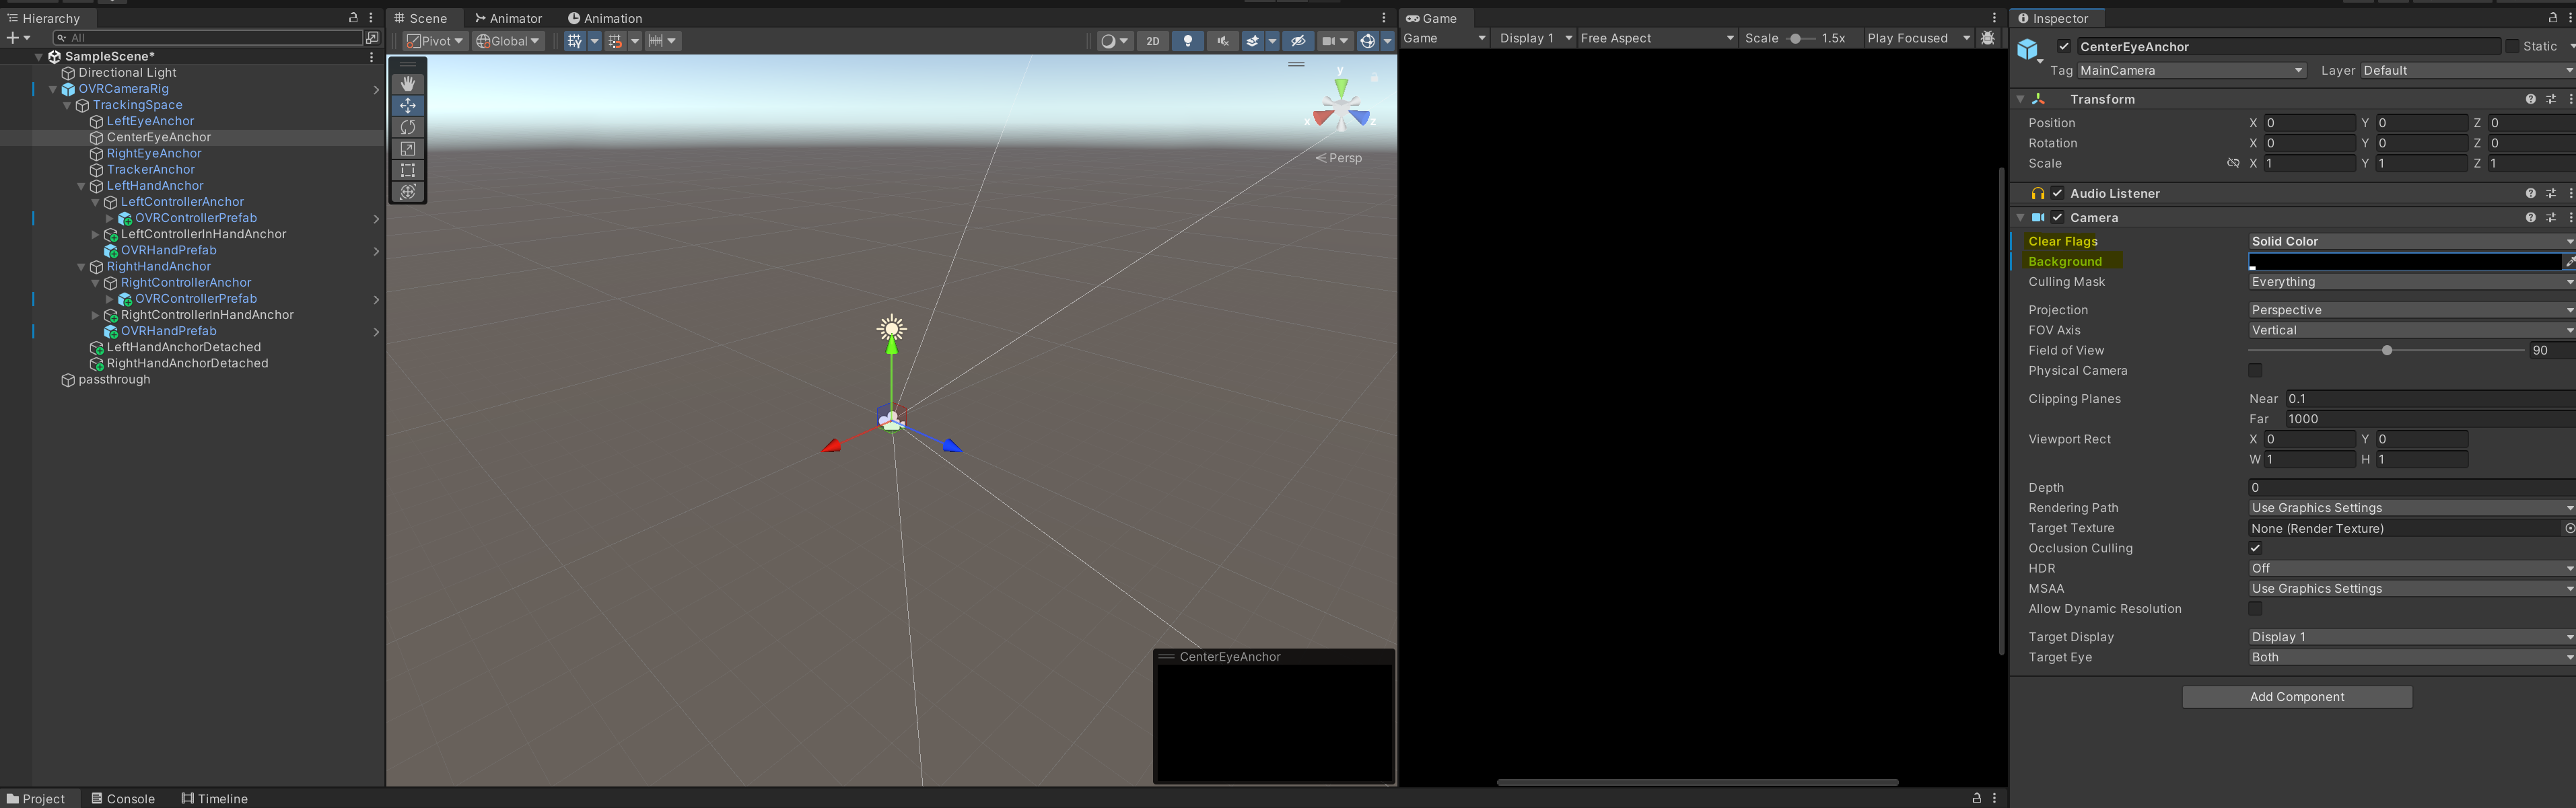
Task: Click the Field of View slider
Action: pyautogui.click(x=2386, y=350)
